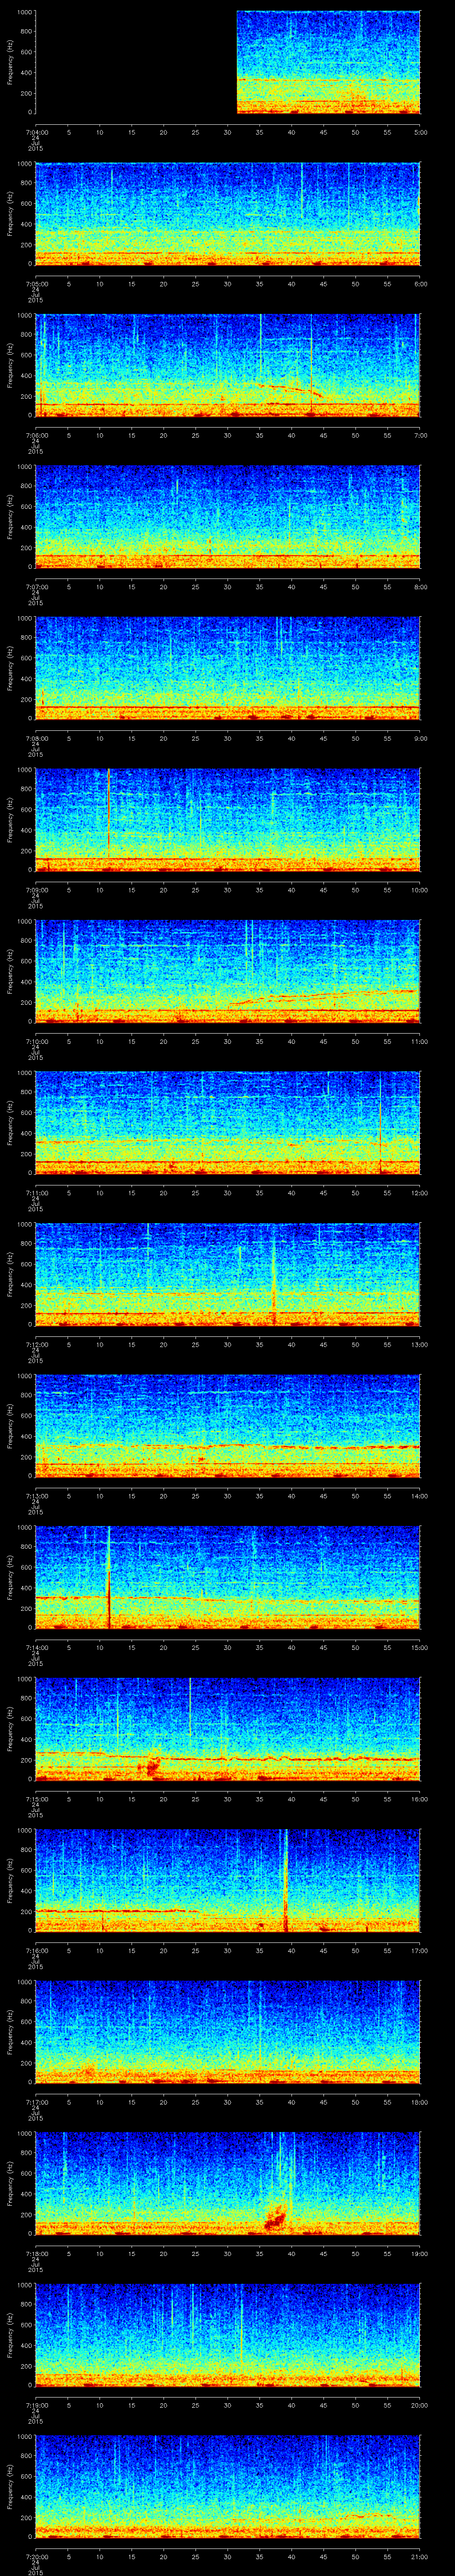This screenshot has width=455, height=2576.
Task: Open the spectrogram panel starting at 7:19:00
Action: (228, 2335)
